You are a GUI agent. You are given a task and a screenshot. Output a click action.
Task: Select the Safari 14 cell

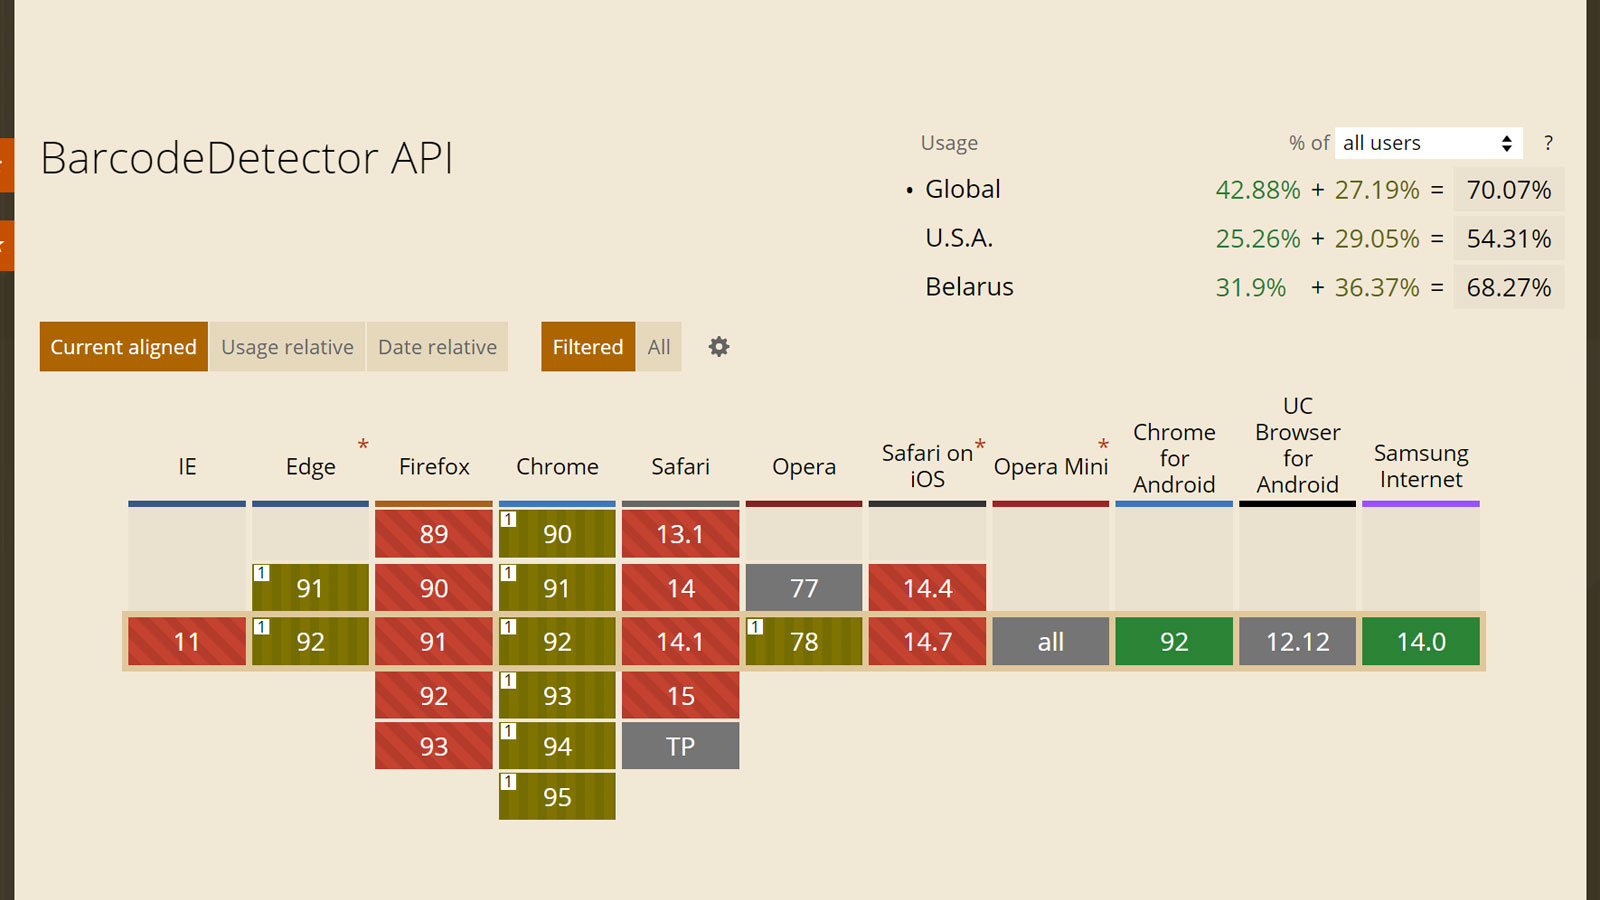[680, 588]
